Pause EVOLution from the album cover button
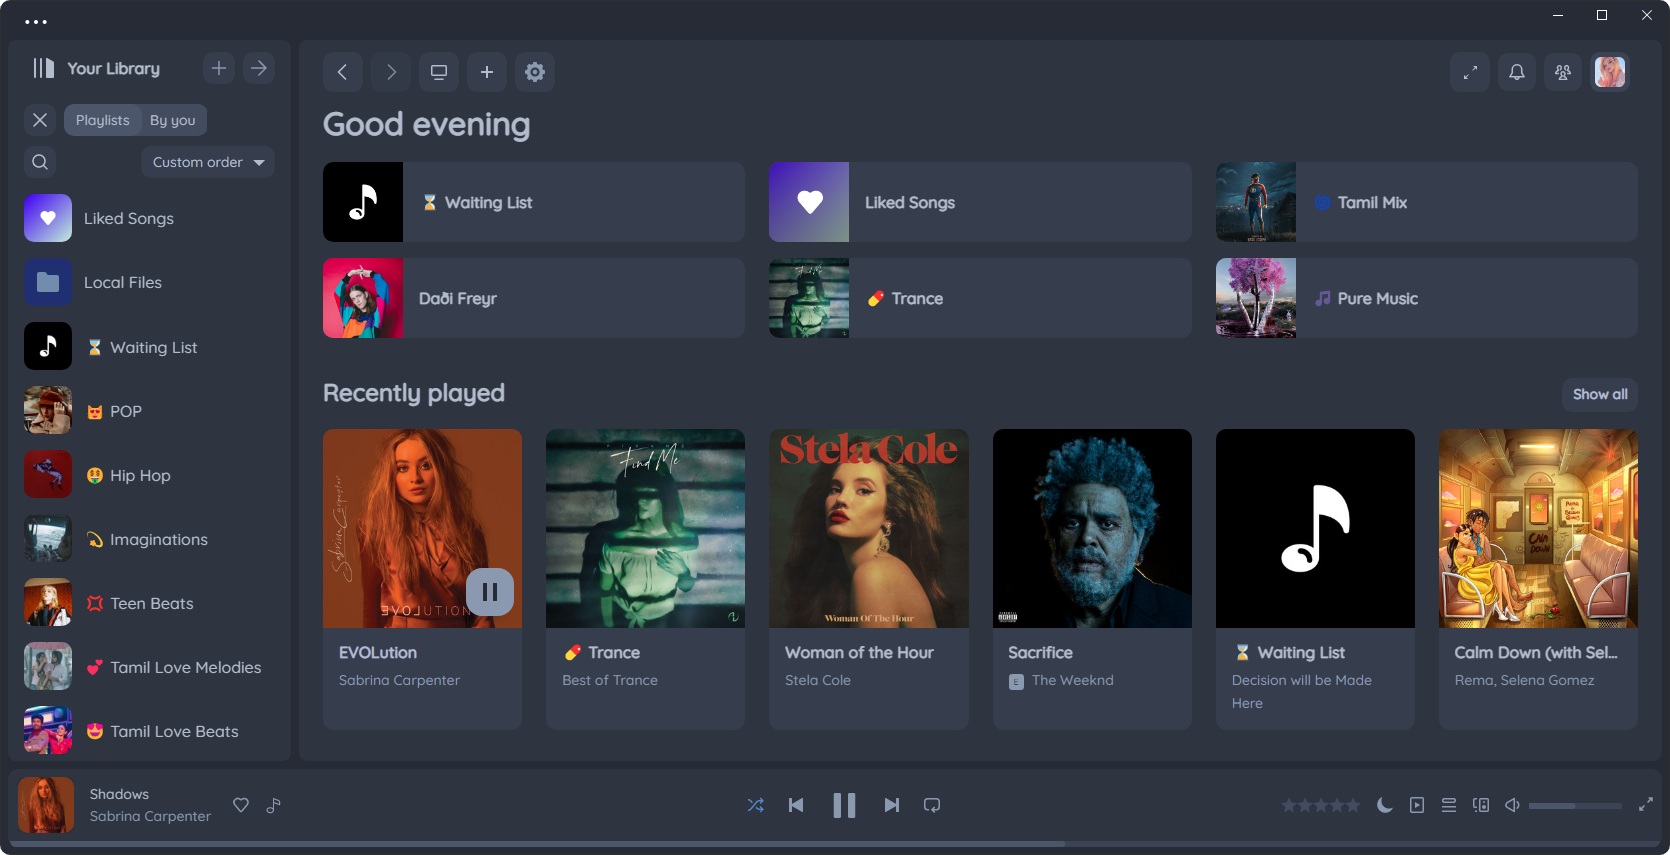Screen dimensions: 1670x855 [490, 592]
